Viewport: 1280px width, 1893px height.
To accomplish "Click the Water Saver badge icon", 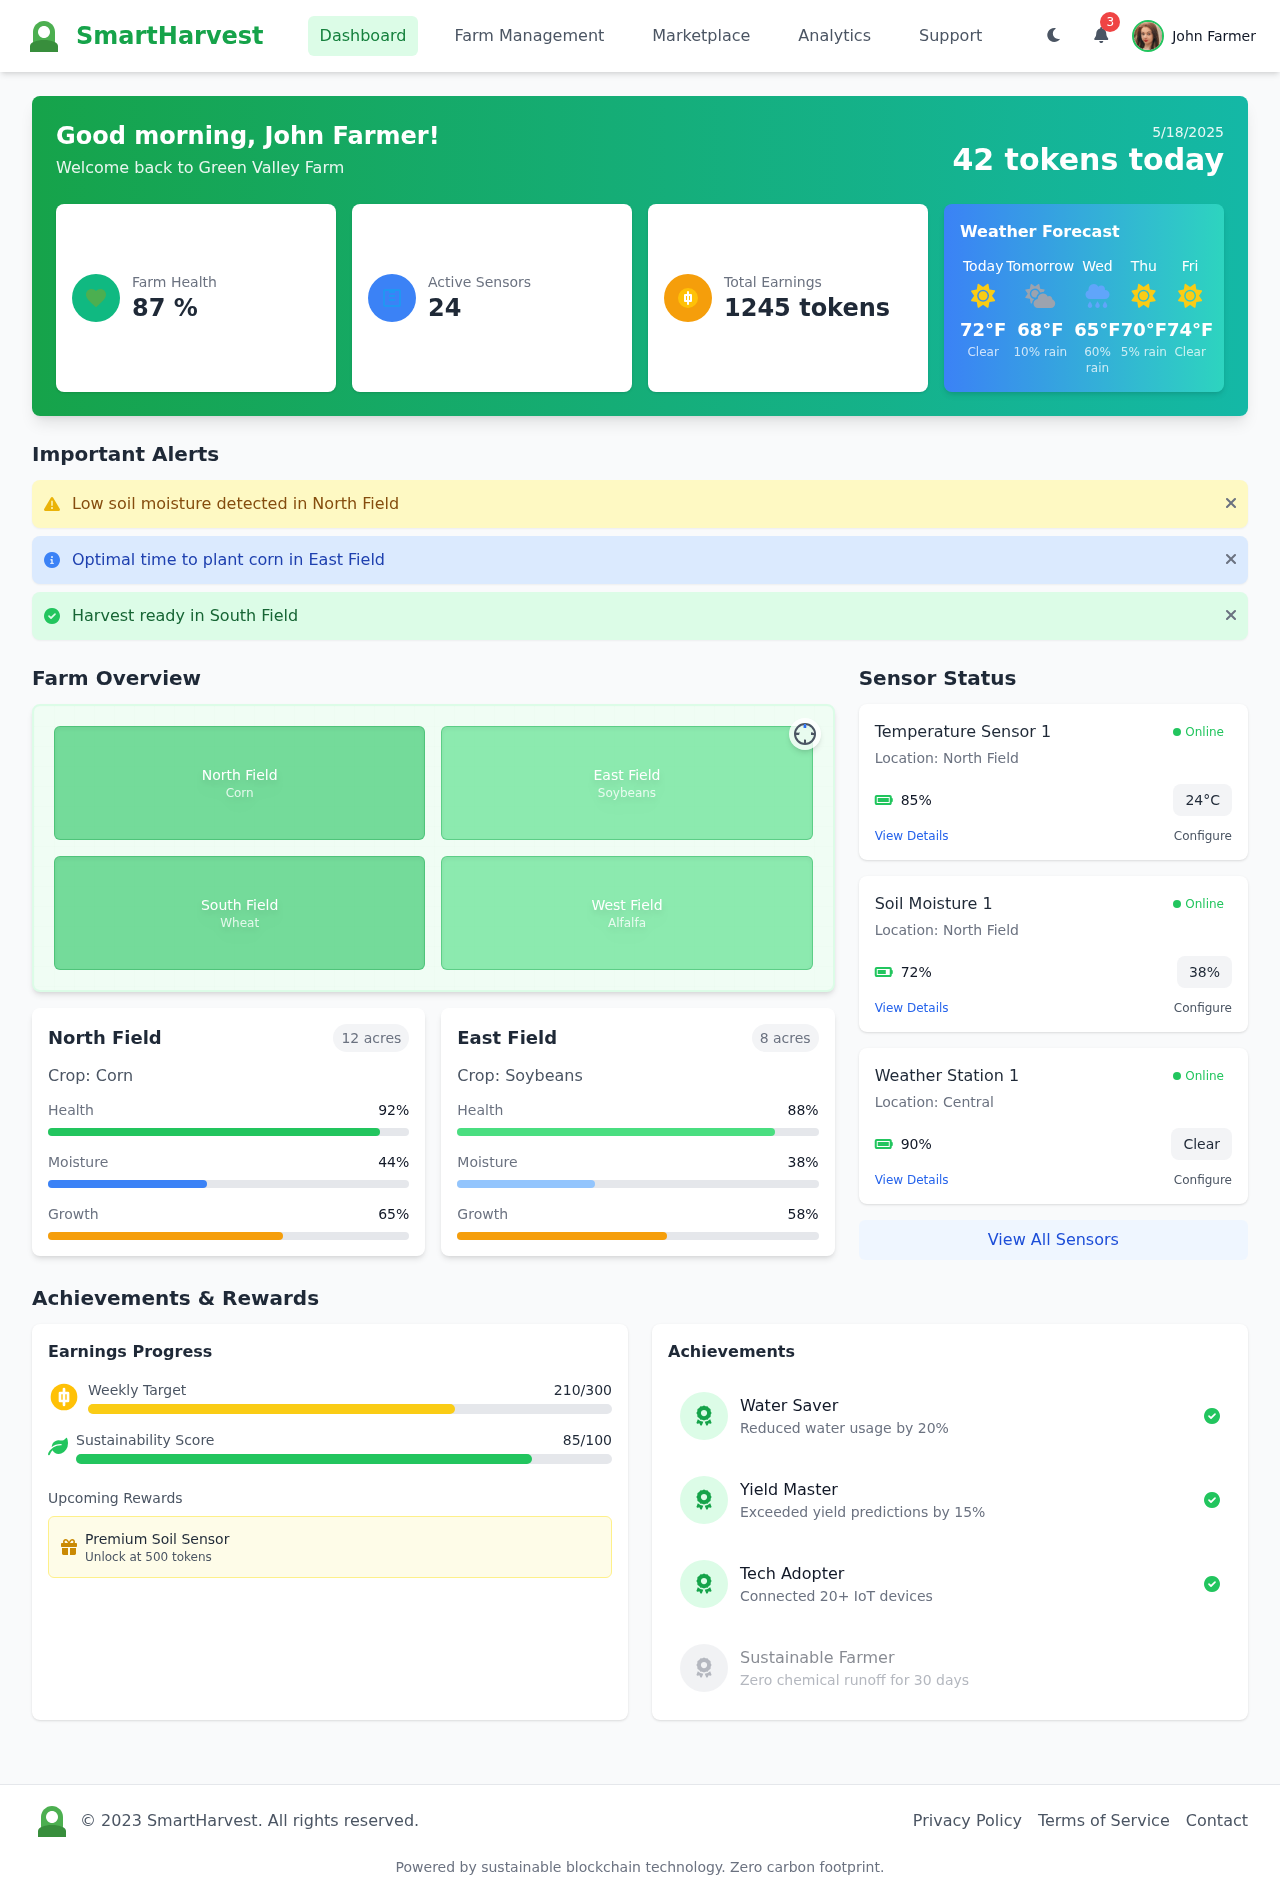I will point(704,1416).
